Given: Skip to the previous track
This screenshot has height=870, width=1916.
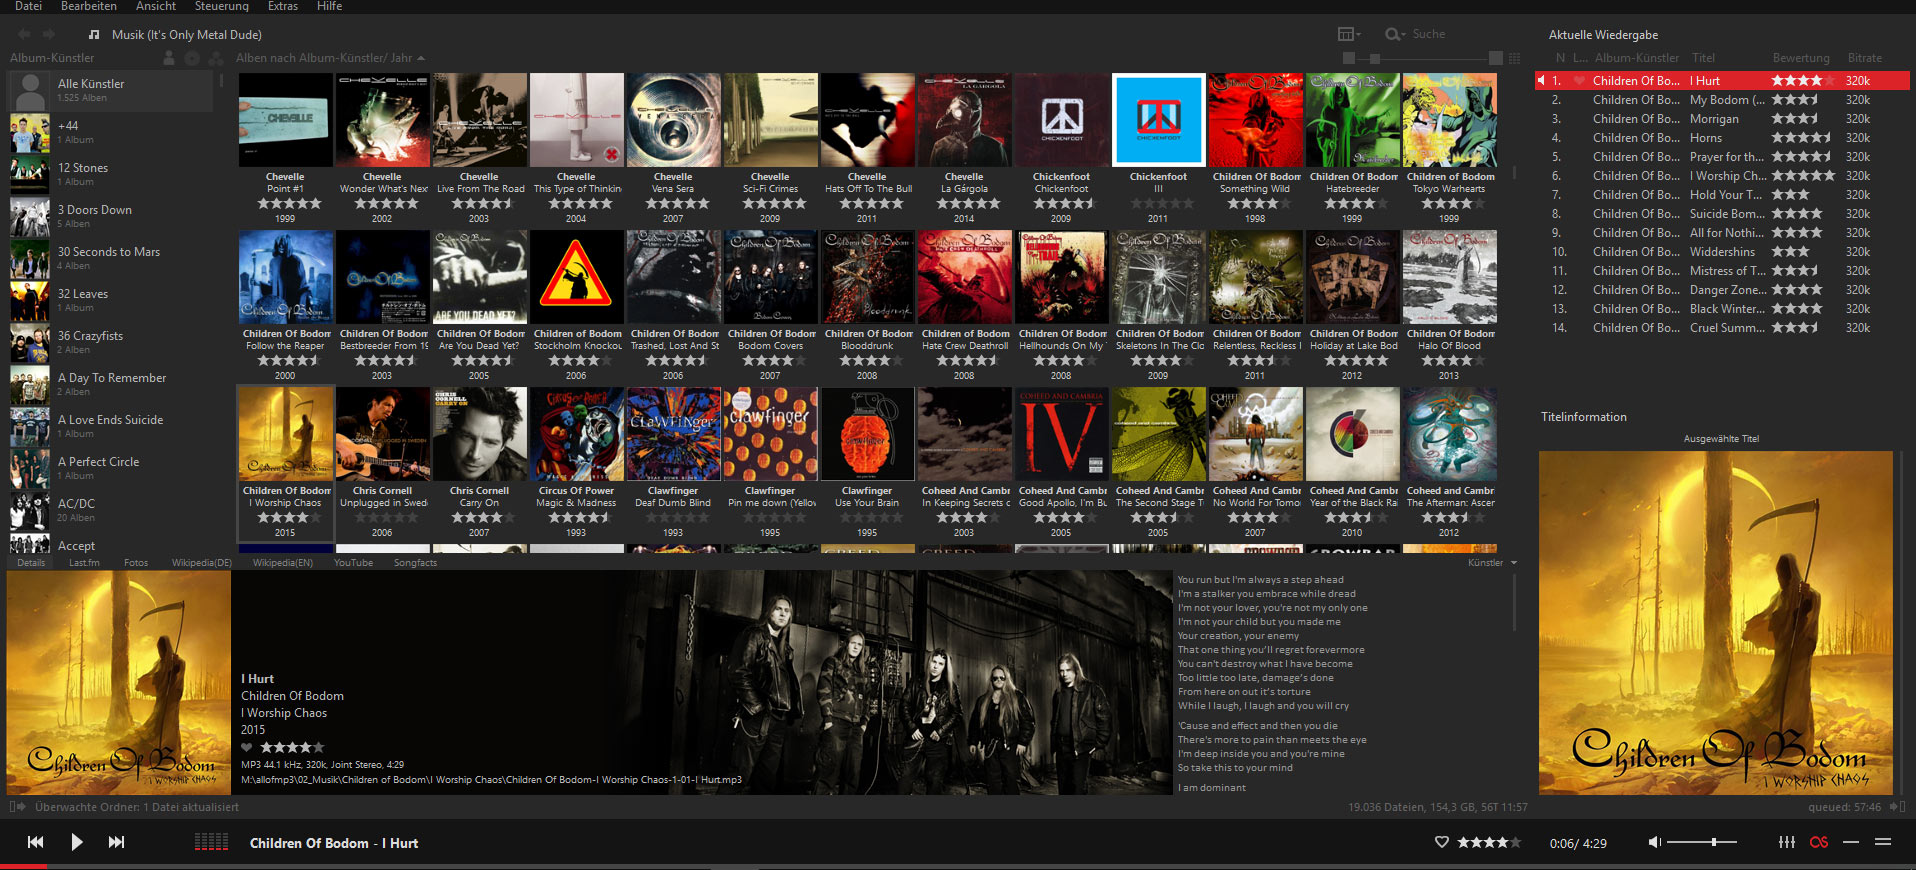Looking at the screenshot, I should coord(35,842).
